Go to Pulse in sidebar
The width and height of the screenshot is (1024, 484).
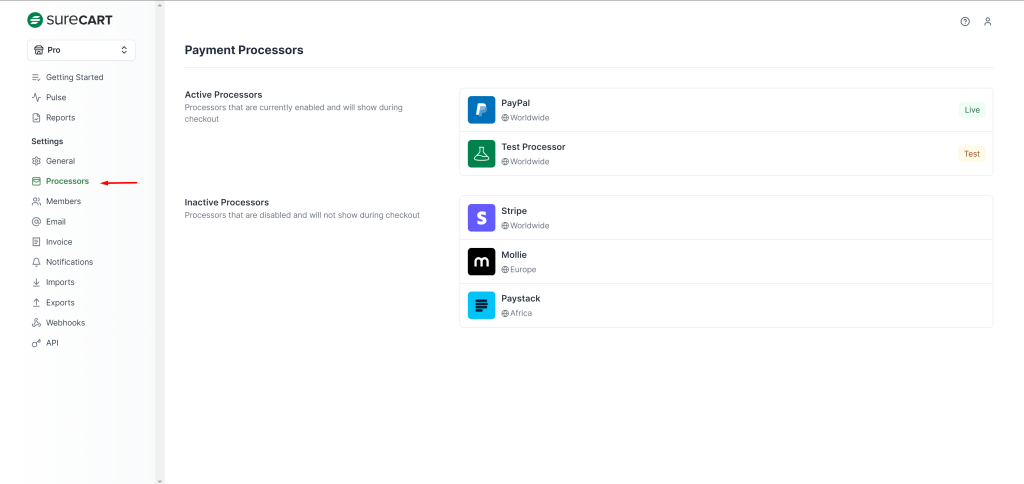click(x=56, y=97)
